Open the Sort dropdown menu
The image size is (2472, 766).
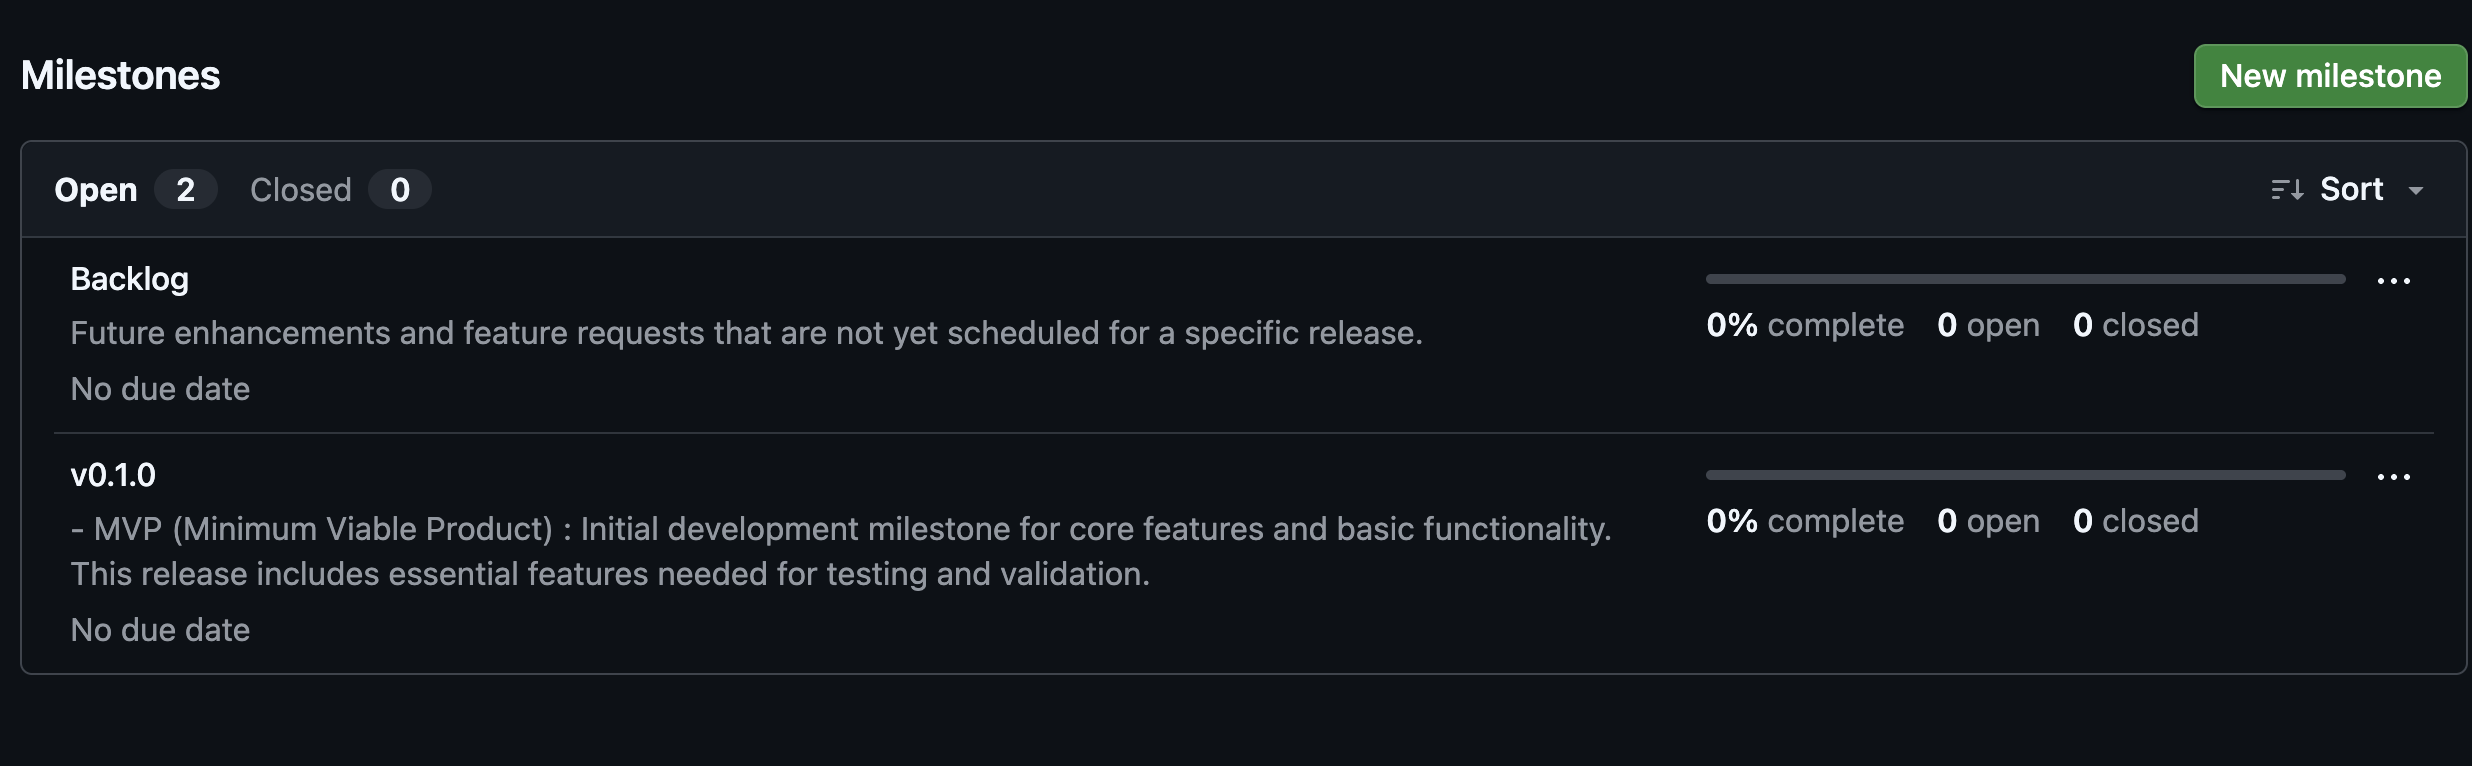(x=2351, y=190)
